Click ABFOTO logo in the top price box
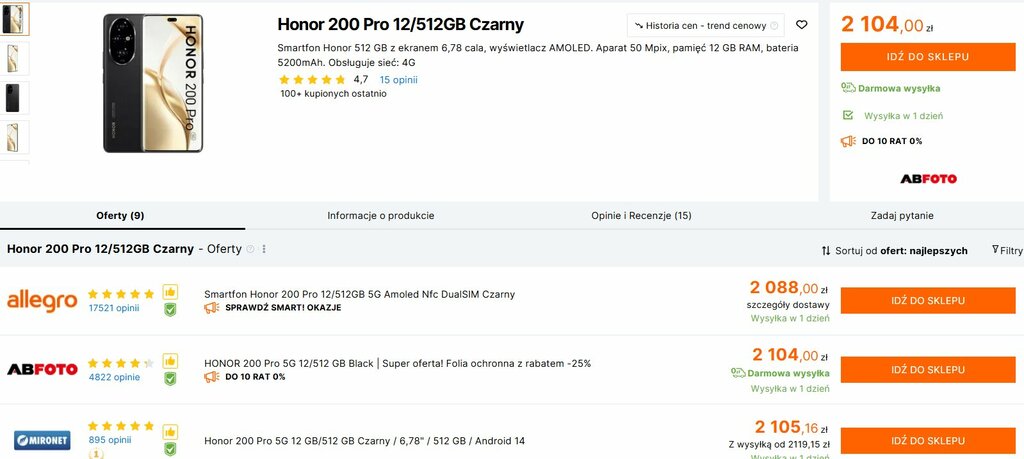This screenshot has height=459, width=1024. pos(928,179)
